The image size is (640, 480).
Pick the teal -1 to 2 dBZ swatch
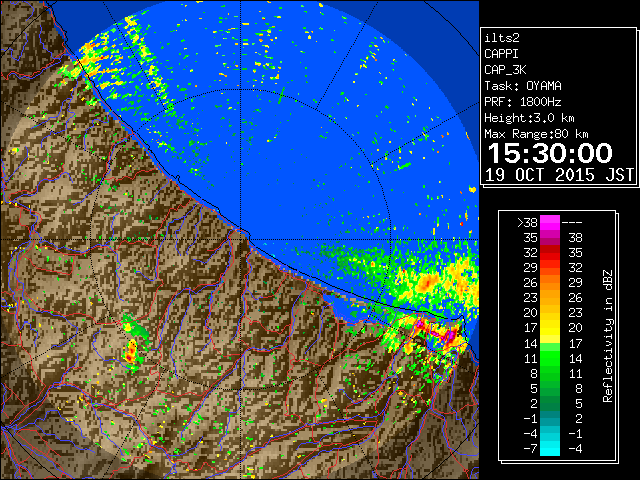(550, 418)
